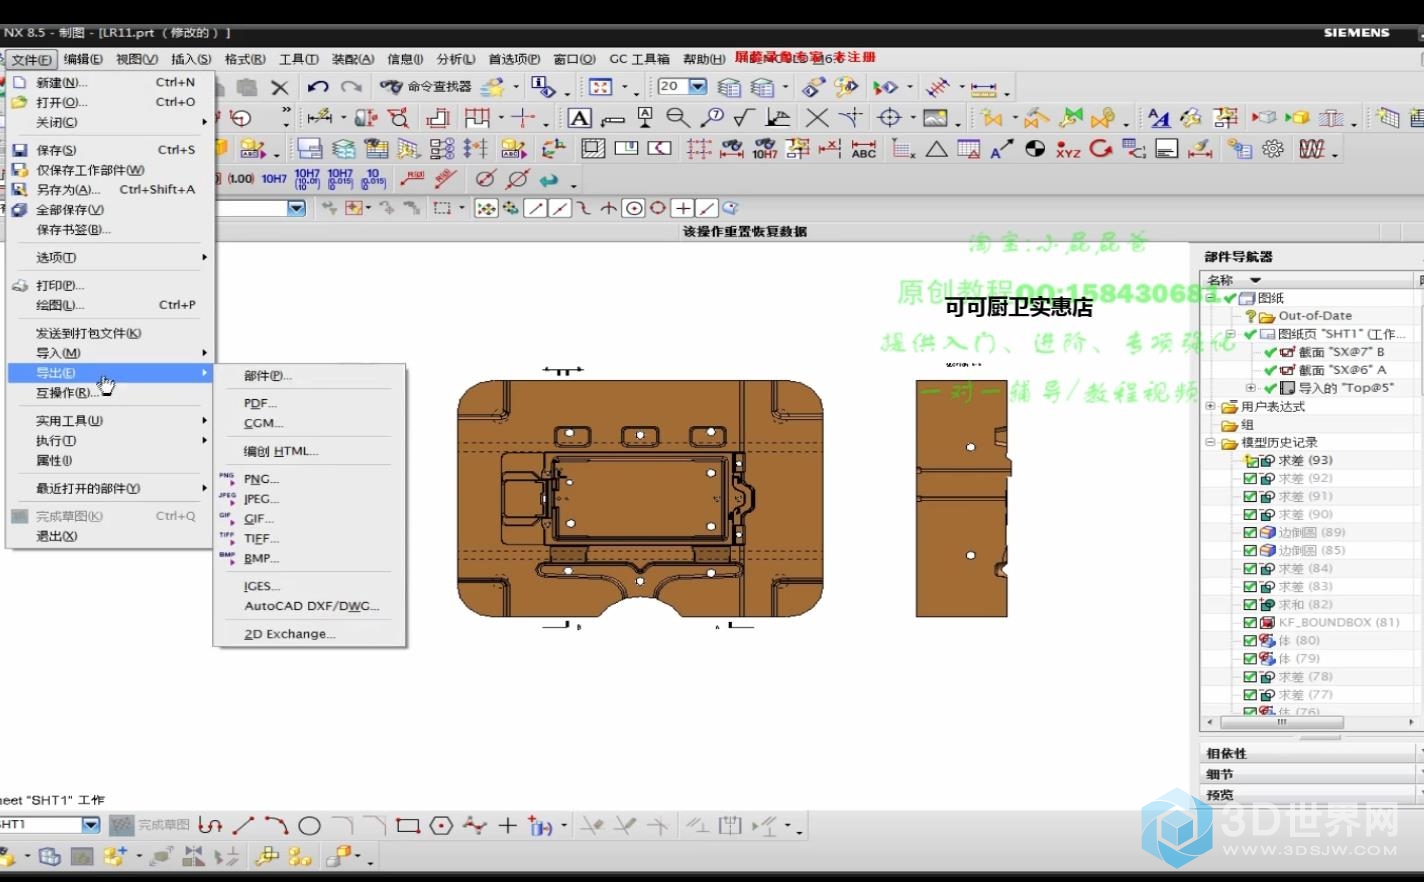
Task: Click the Redo arrow icon
Action: pos(351,87)
